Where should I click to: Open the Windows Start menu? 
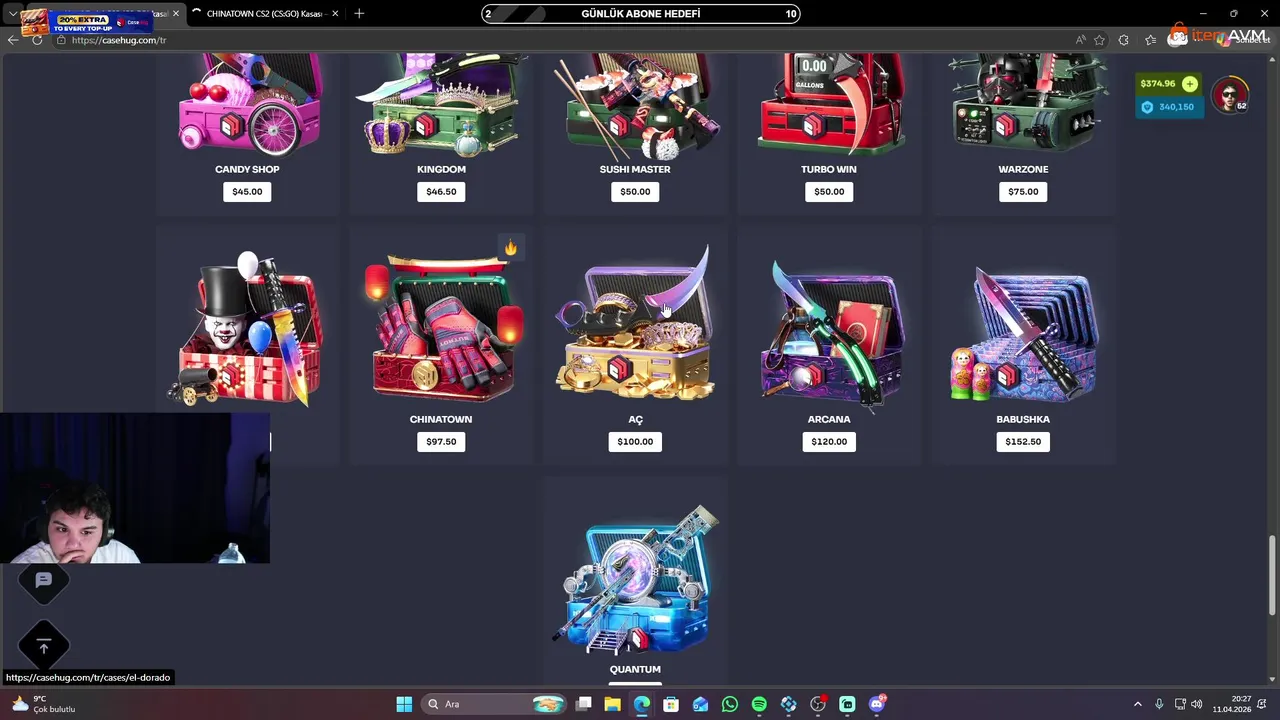[404, 704]
